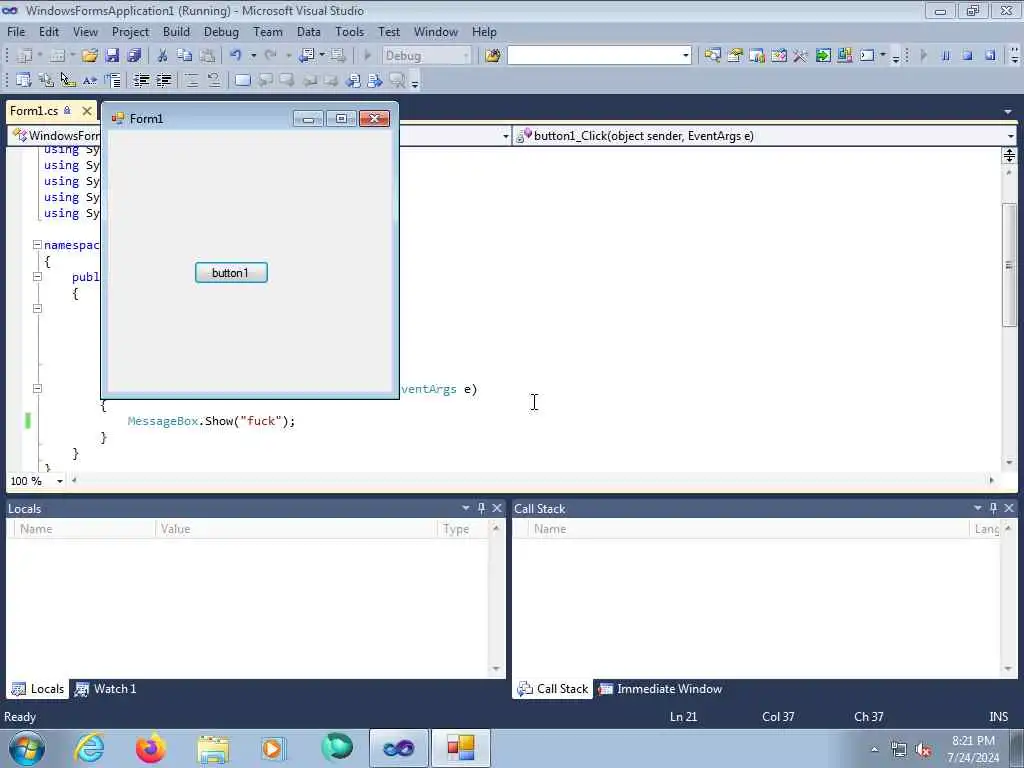Click the Uncomment Lines icon

coord(214,80)
